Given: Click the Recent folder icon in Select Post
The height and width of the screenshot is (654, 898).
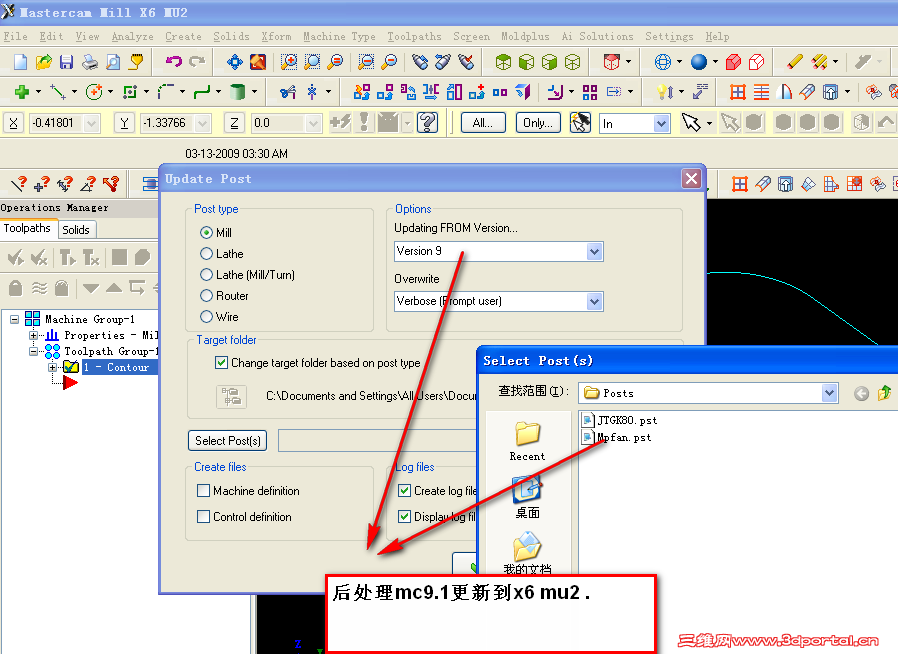Looking at the screenshot, I should point(527,435).
